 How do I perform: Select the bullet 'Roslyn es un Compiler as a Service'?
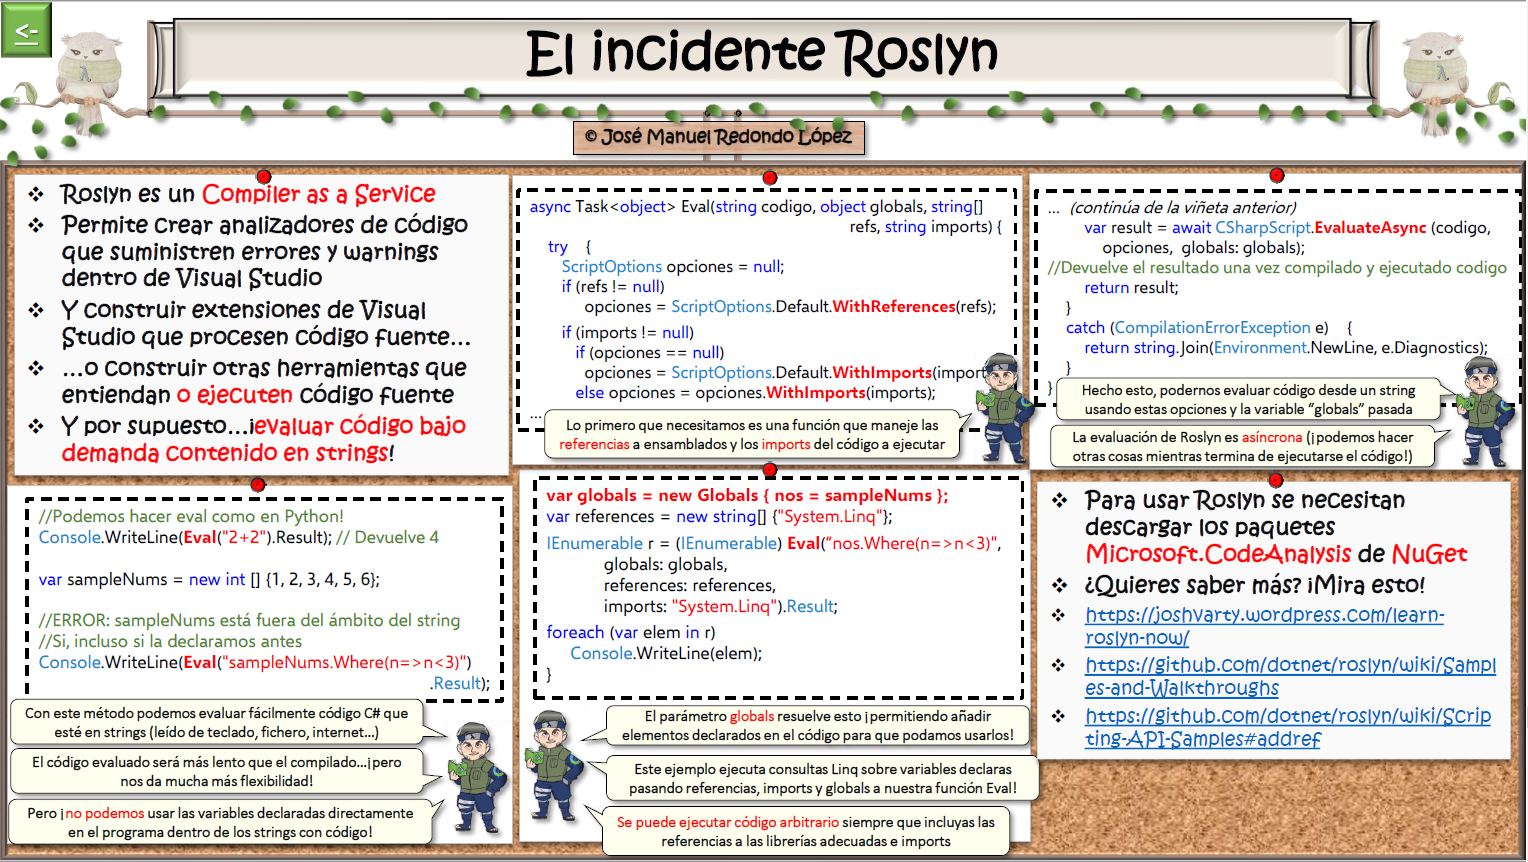pyautogui.click(x=248, y=194)
